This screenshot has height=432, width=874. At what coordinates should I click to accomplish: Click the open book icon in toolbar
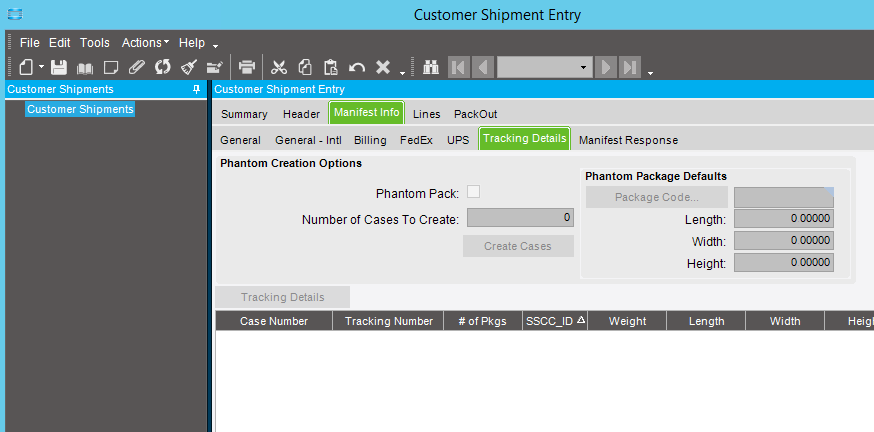85,68
